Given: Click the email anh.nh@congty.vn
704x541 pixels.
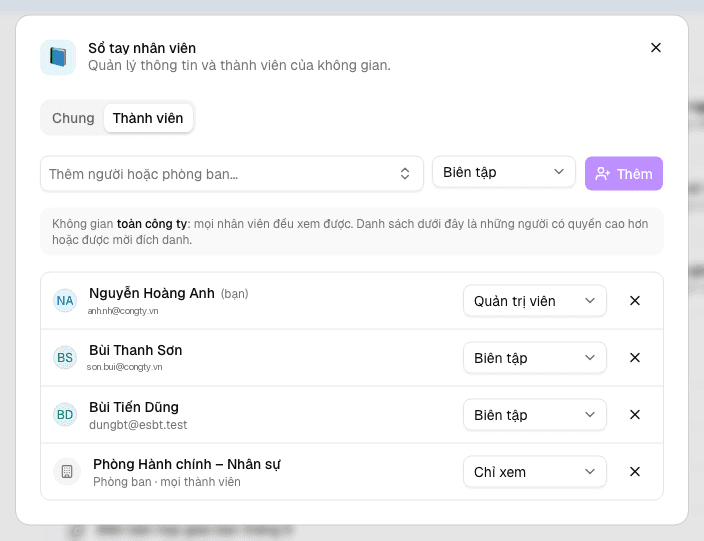Looking at the screenshot, I should [123, 311].
